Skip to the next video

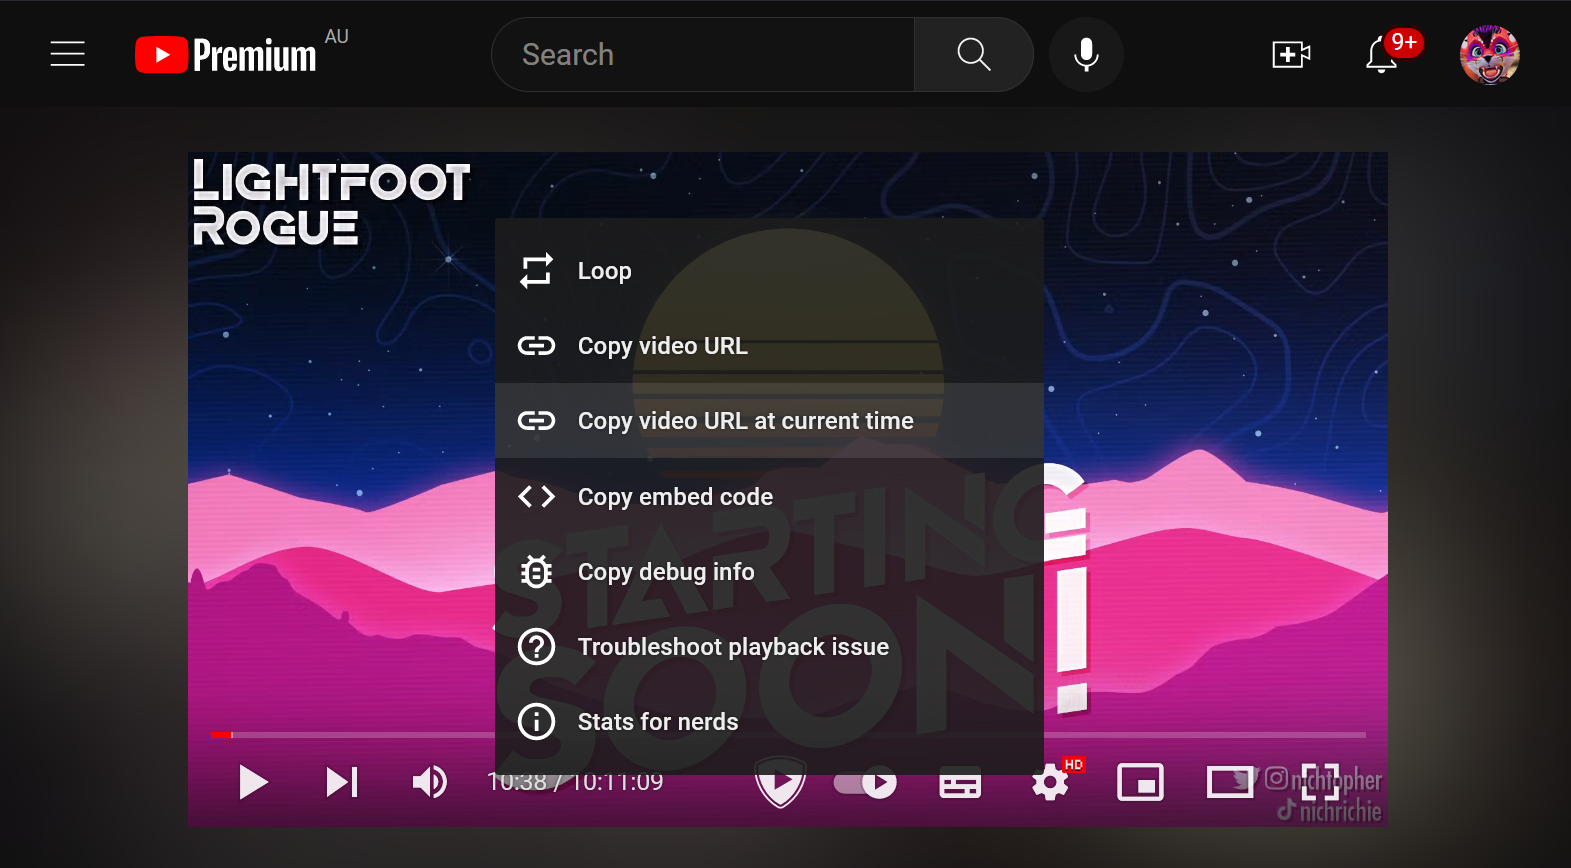coord(342,782)
